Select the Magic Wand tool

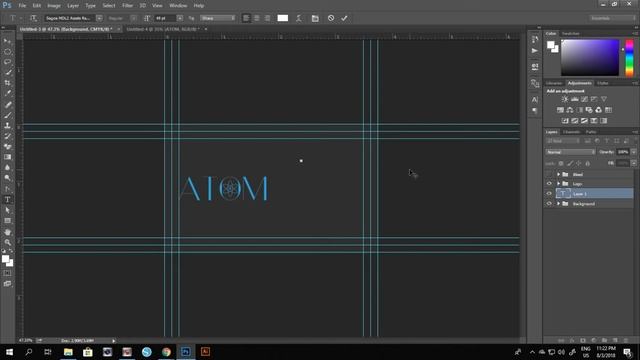click(x=7, y=72)
